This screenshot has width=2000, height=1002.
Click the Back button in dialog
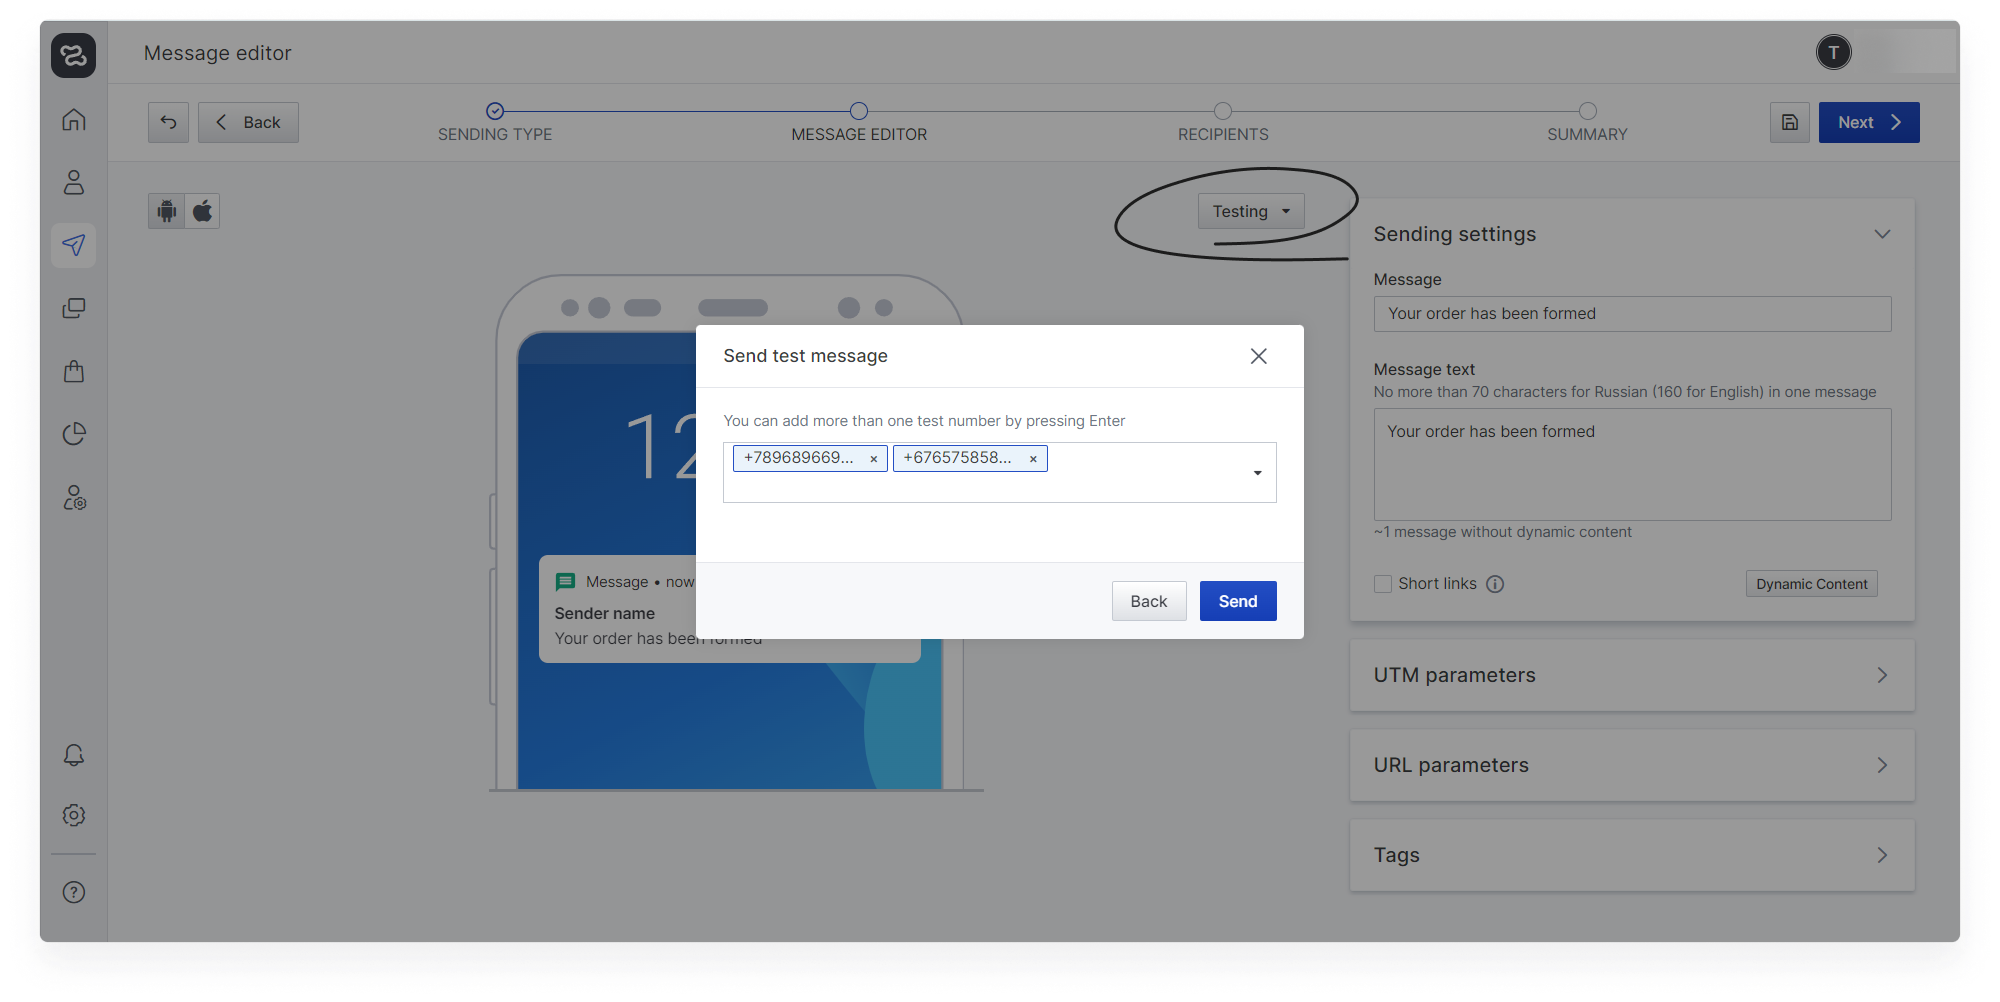pyautogui.click(x=1149, y=601)
